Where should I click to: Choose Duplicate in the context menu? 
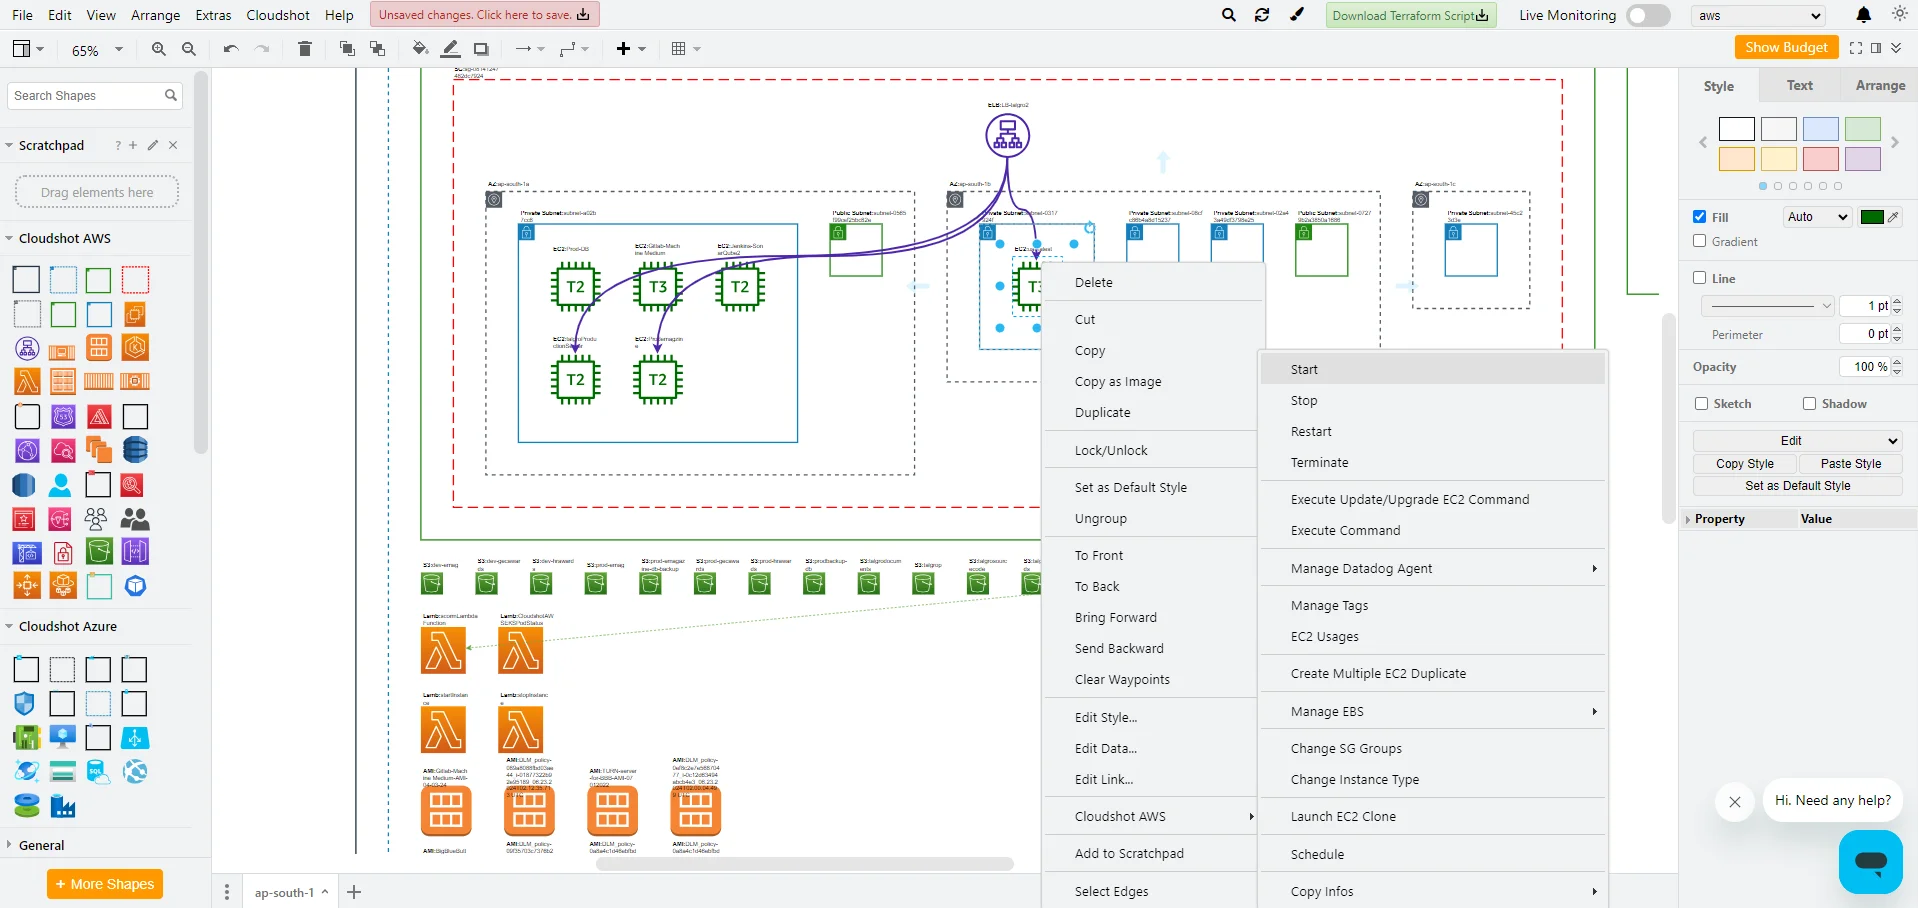[1149, 412]
